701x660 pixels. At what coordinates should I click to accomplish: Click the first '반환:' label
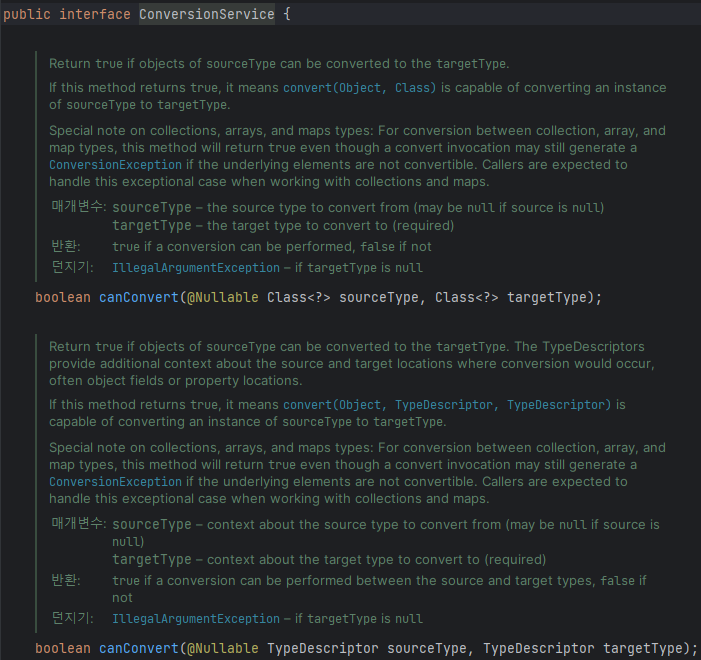(66, 246)
